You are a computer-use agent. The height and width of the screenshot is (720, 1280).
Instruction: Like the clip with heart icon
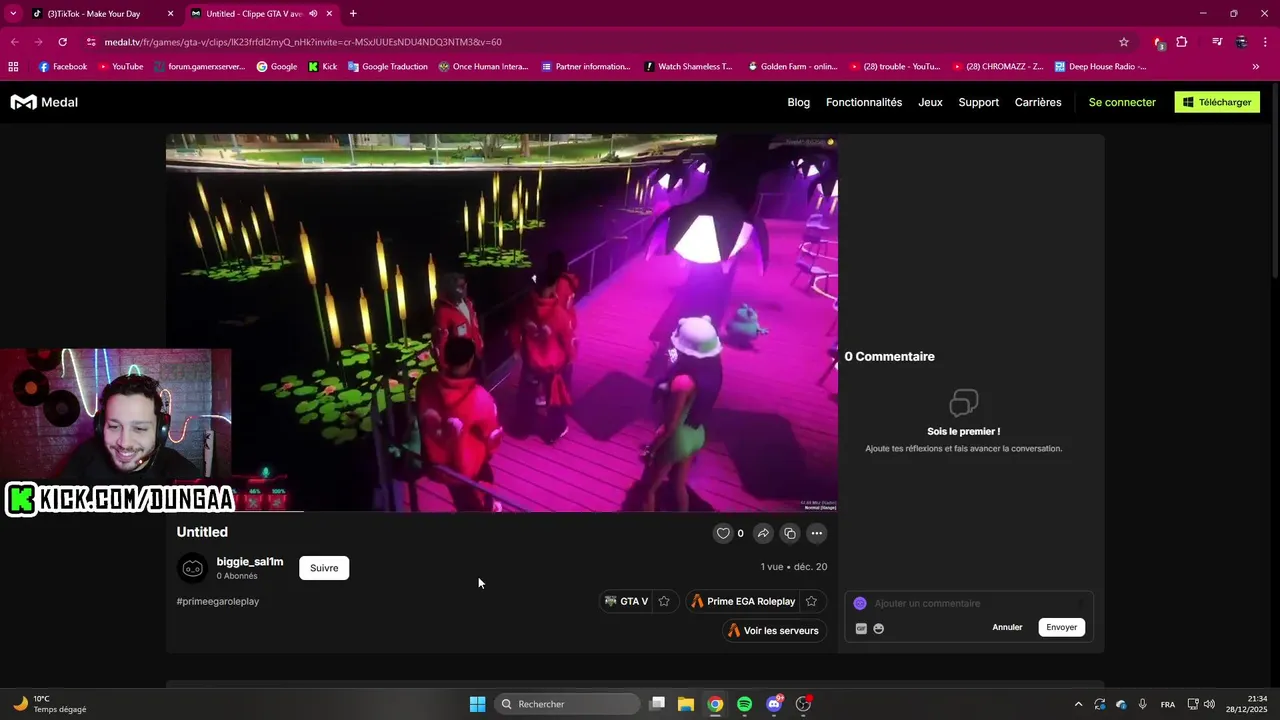pyautogui.click(x=723, y=533)
